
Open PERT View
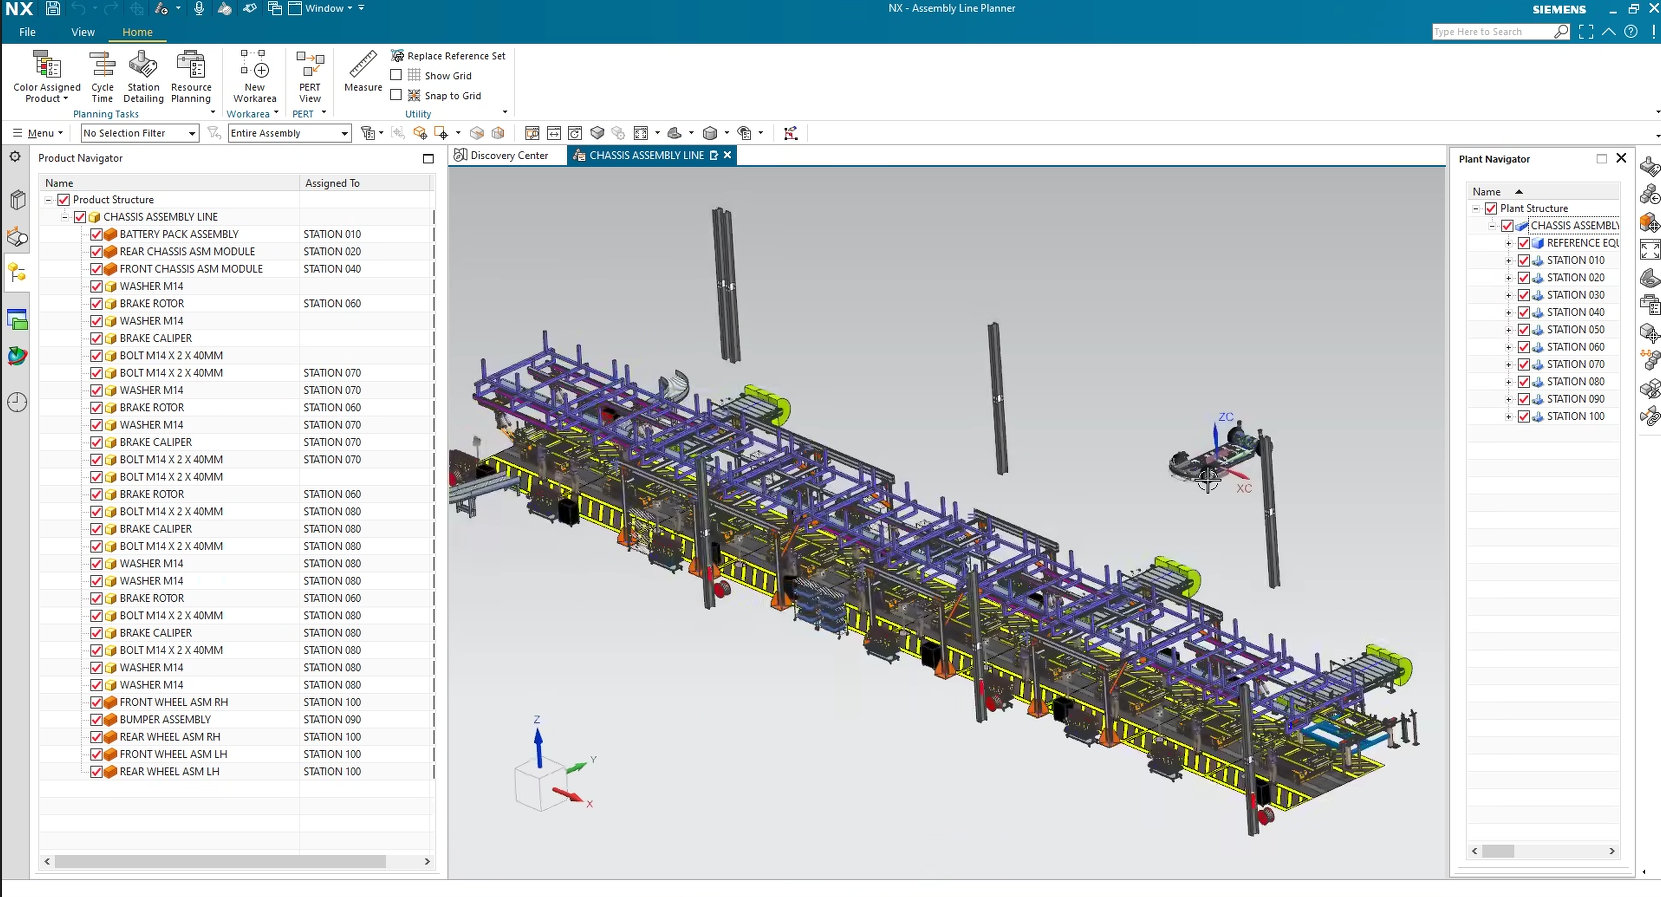310,76
